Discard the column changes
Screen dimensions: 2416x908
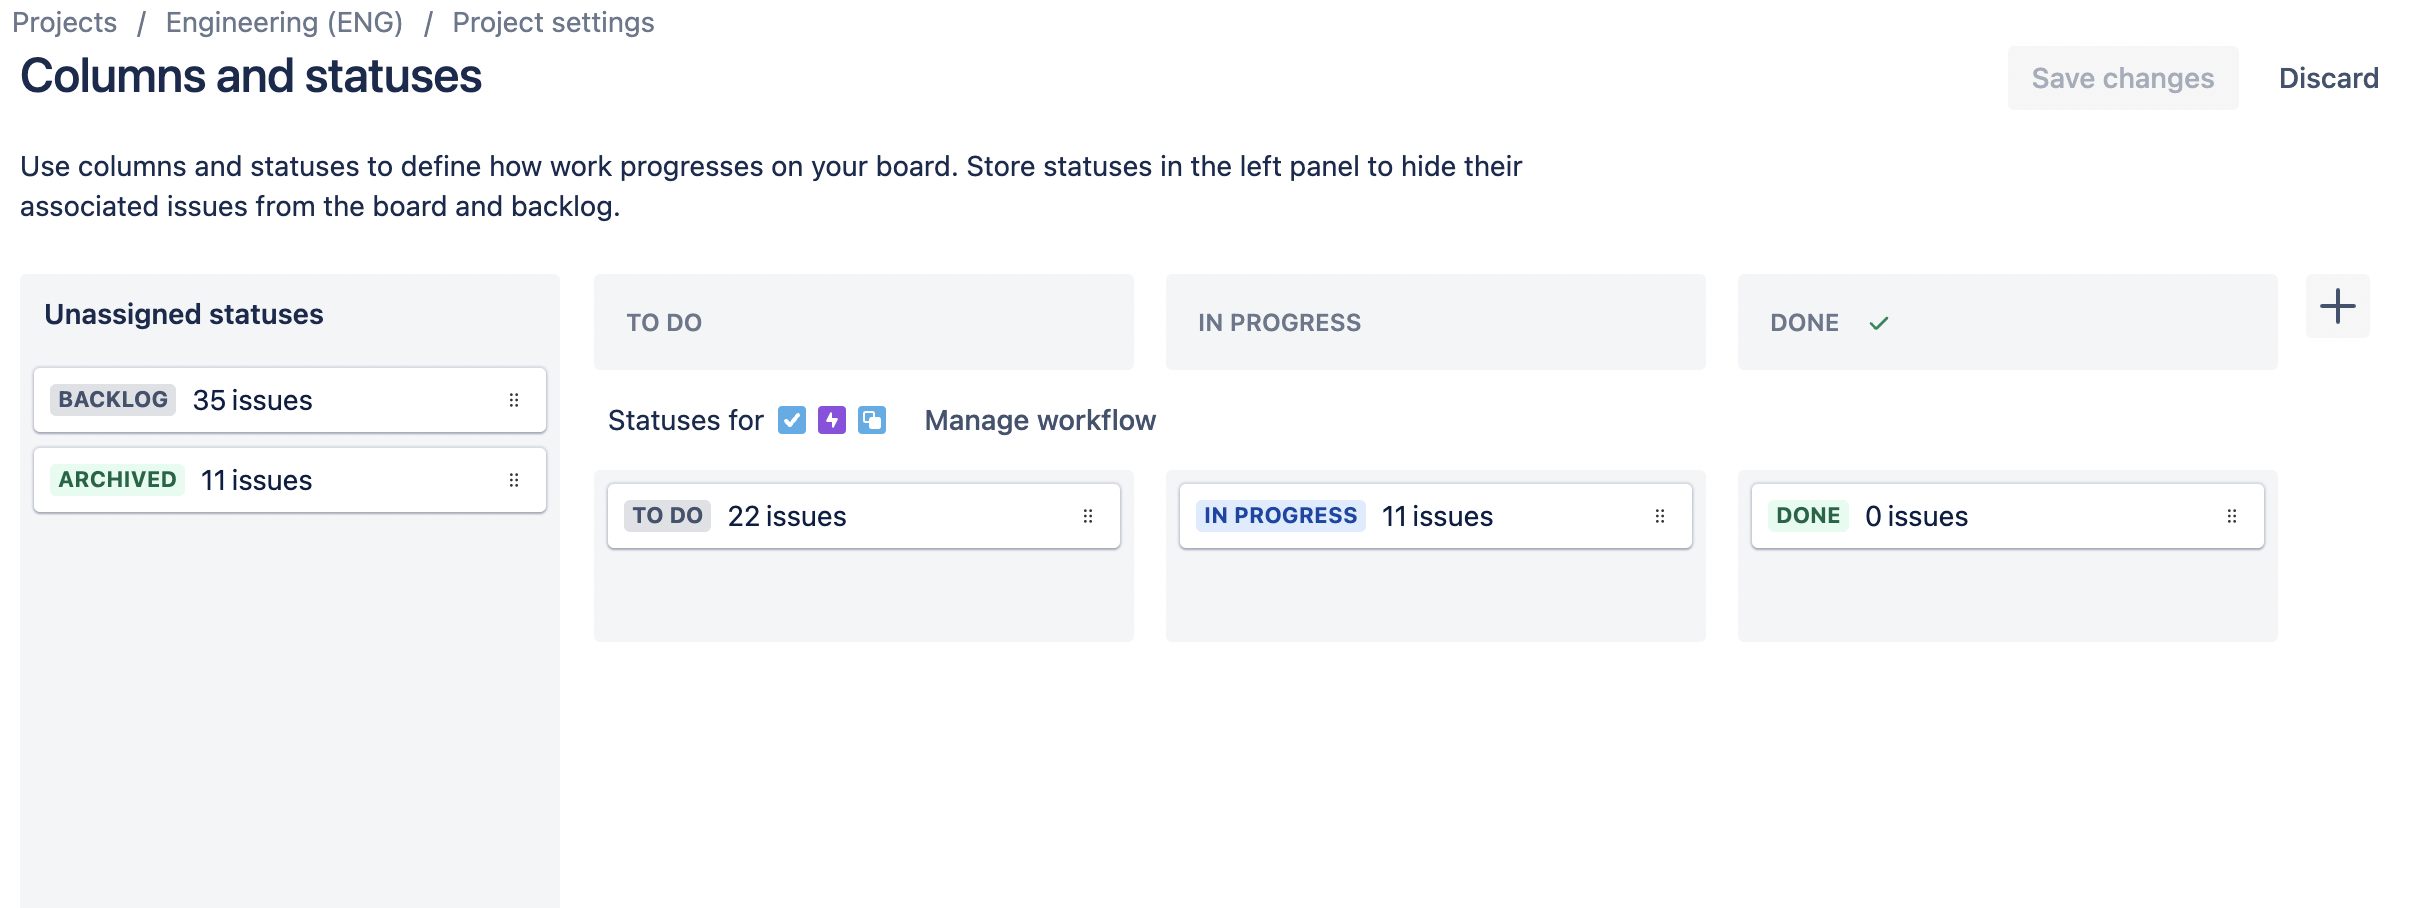click(2329, 78)
